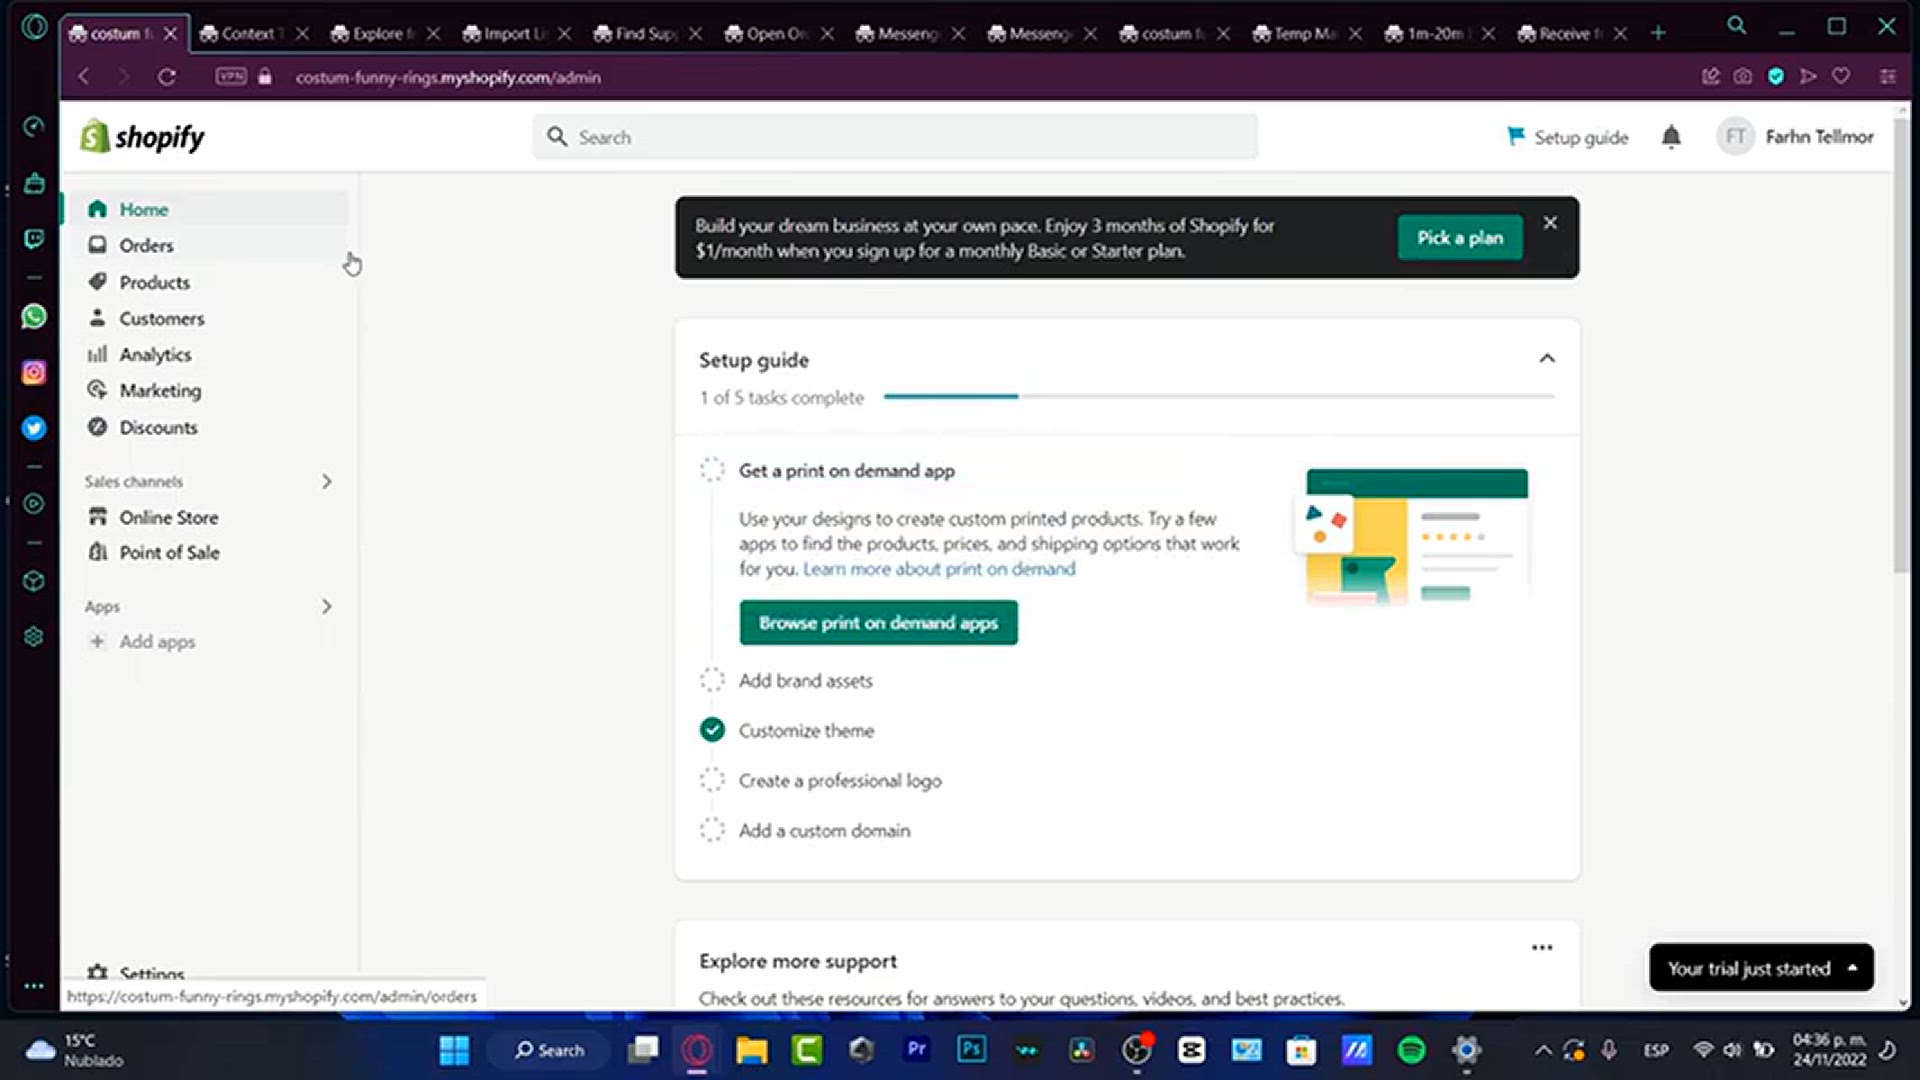The width and height of the screenshot is (1920, 1080).
Task: Open File Explorer from the taskbar
Action: tap(751, 1050)
